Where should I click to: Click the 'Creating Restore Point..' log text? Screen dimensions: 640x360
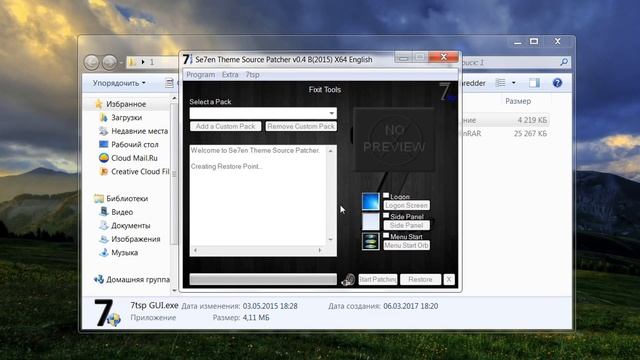coord(227,167)
